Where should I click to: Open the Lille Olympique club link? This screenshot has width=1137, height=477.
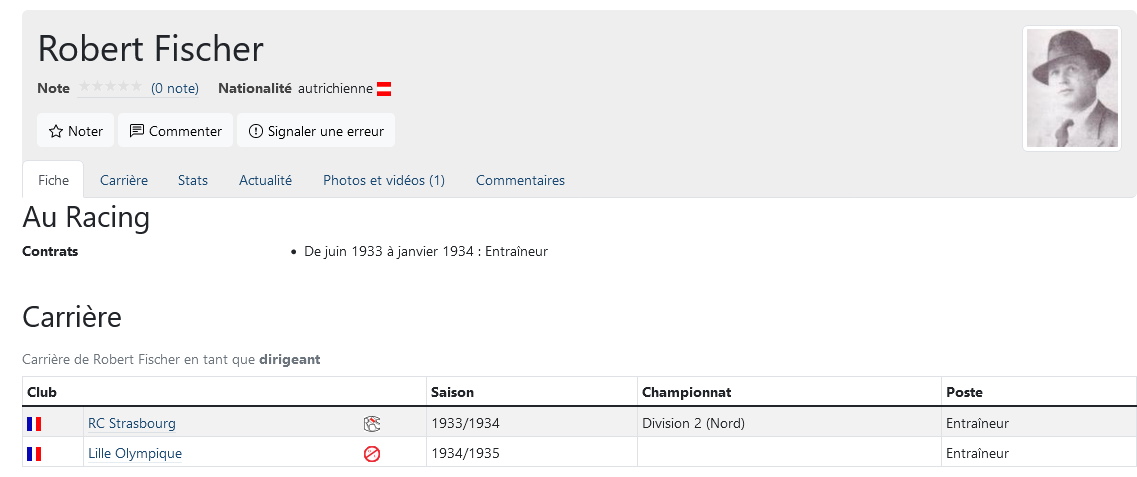pyautogui.click(x=135, y=454)
